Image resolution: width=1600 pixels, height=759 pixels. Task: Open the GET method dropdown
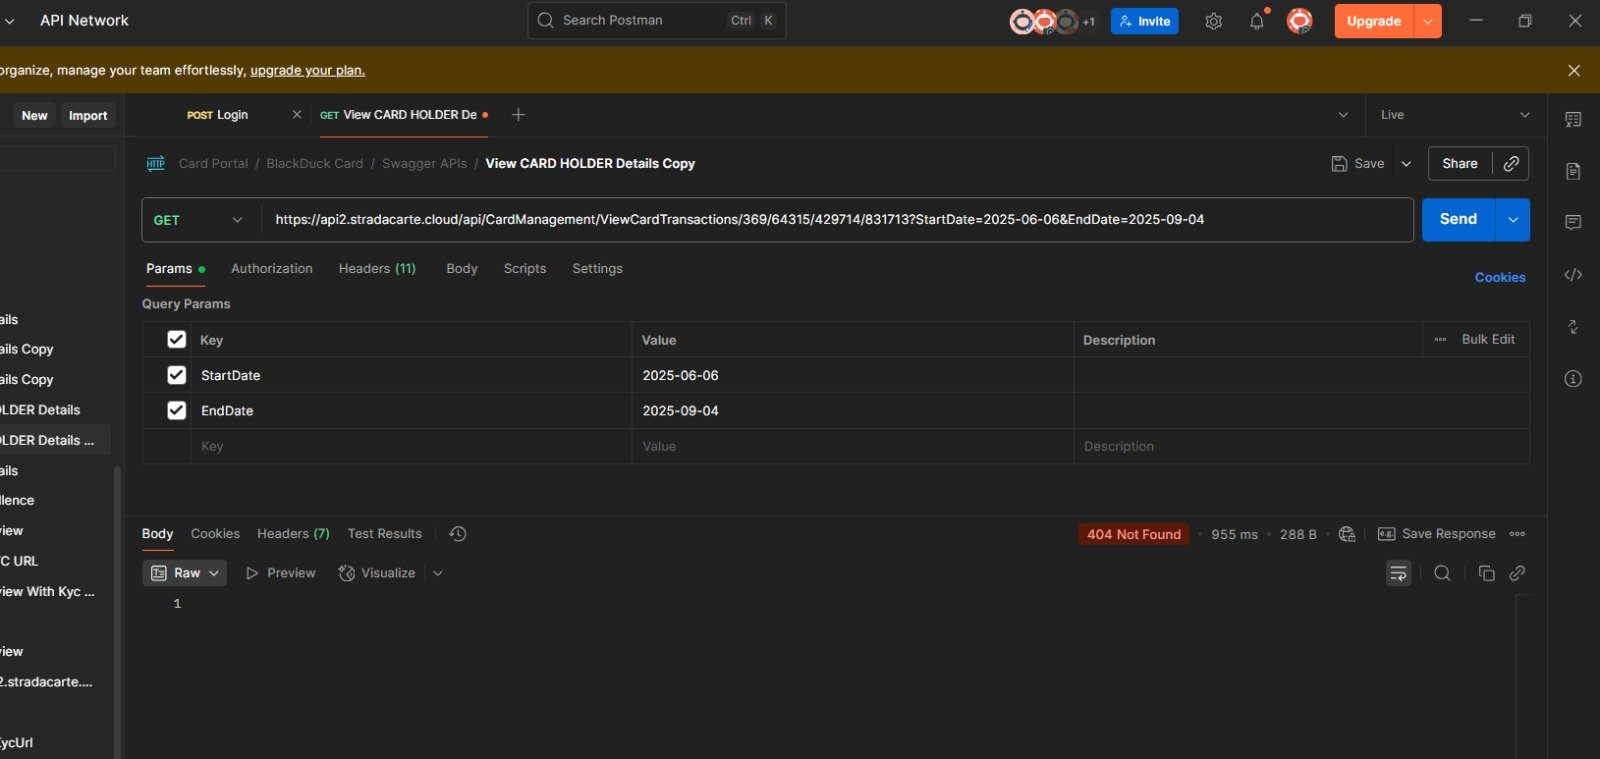click(199, 220)
